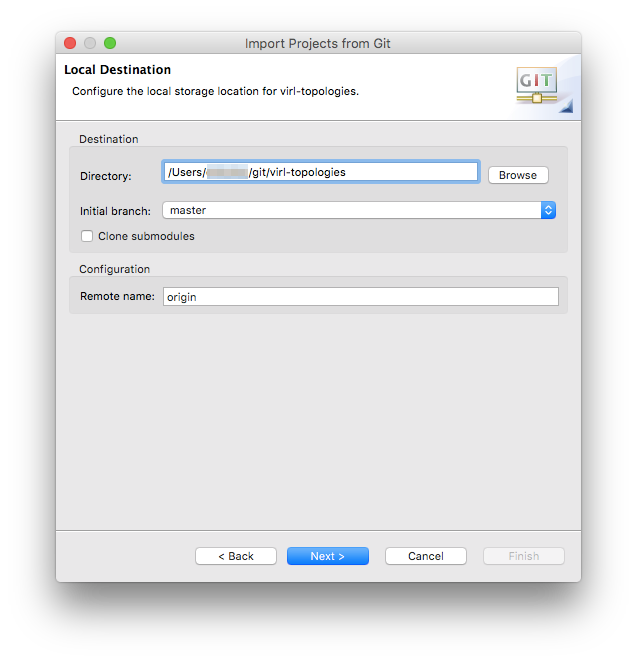
Task: Click the Import Projects from Git title
Action: pos(318,43)
